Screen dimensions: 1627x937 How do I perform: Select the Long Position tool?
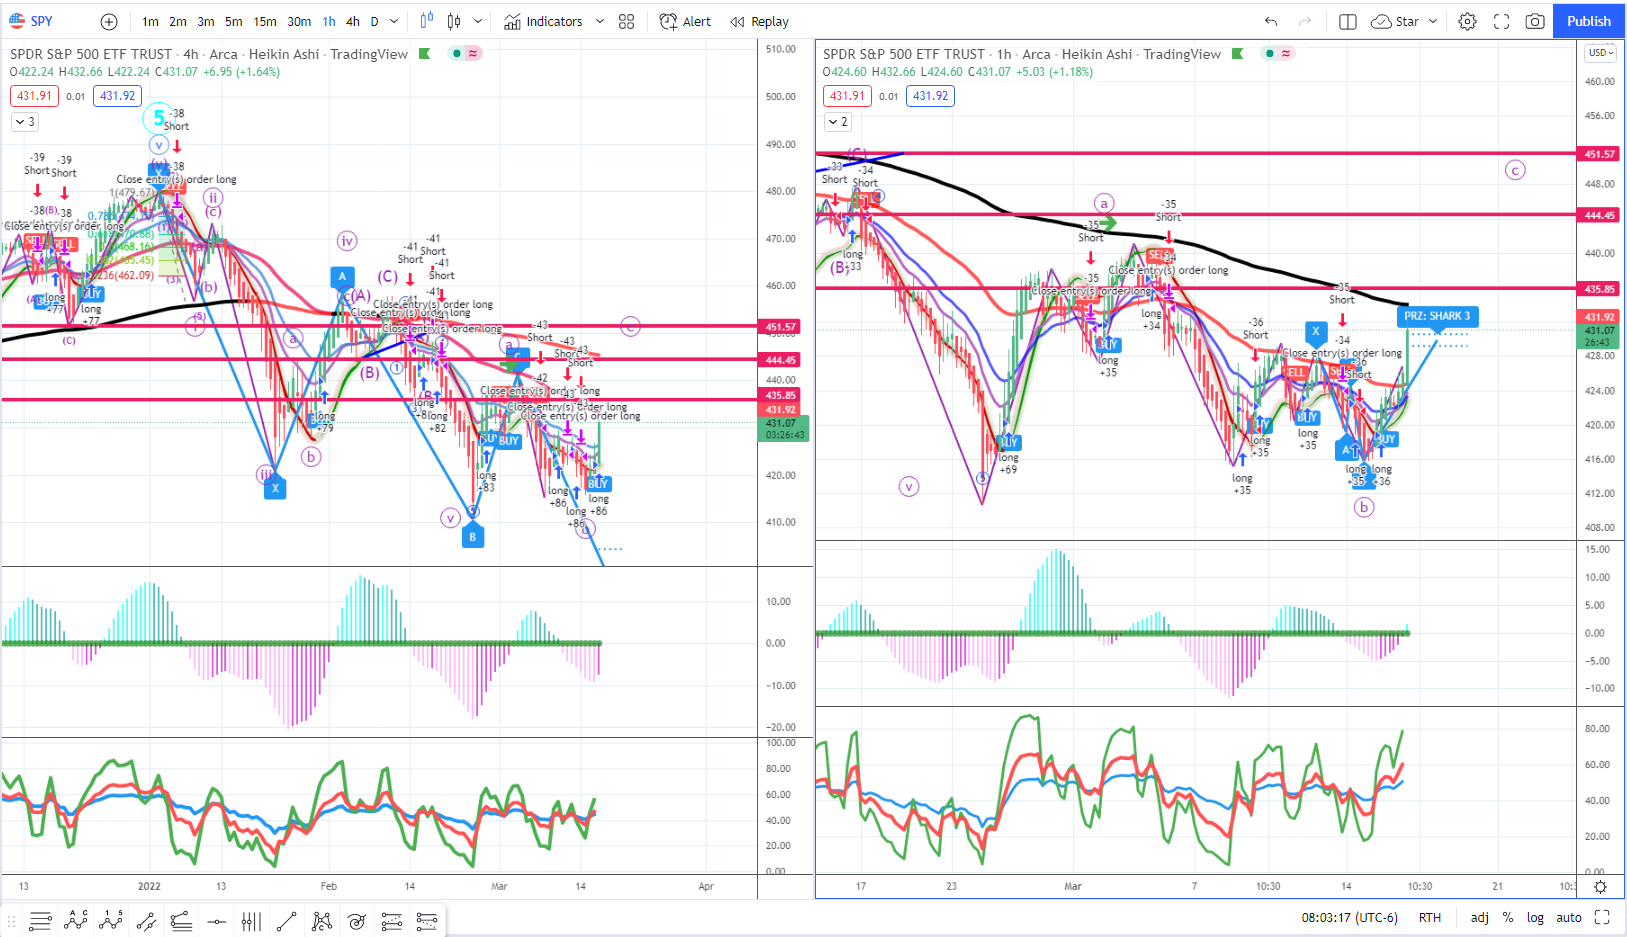392,921
